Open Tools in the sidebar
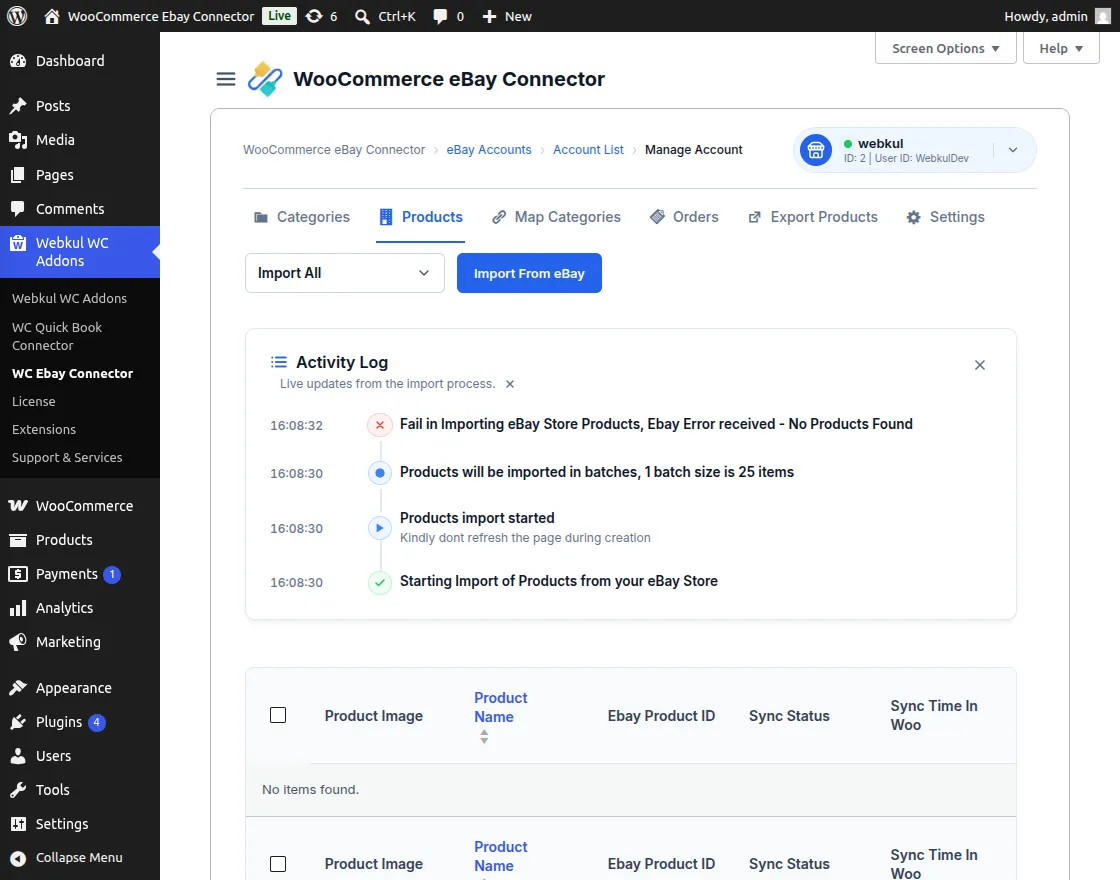This screenshot has height=880, width=1120. tap(79, 790)
